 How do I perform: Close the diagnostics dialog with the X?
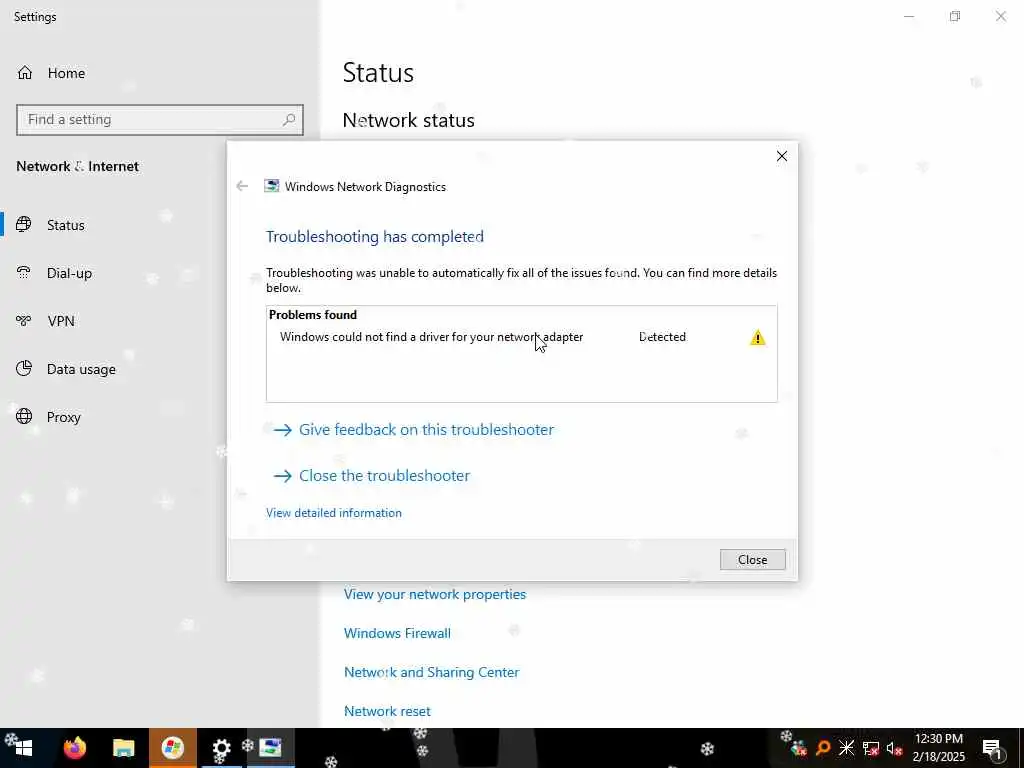782,156
